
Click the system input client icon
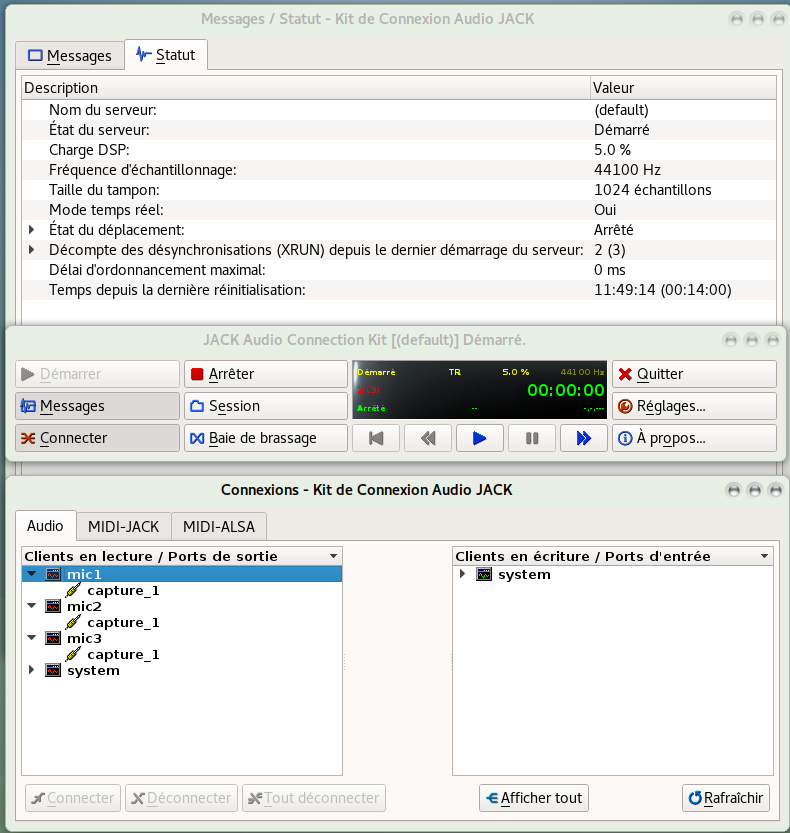click(x=484, y=574)
